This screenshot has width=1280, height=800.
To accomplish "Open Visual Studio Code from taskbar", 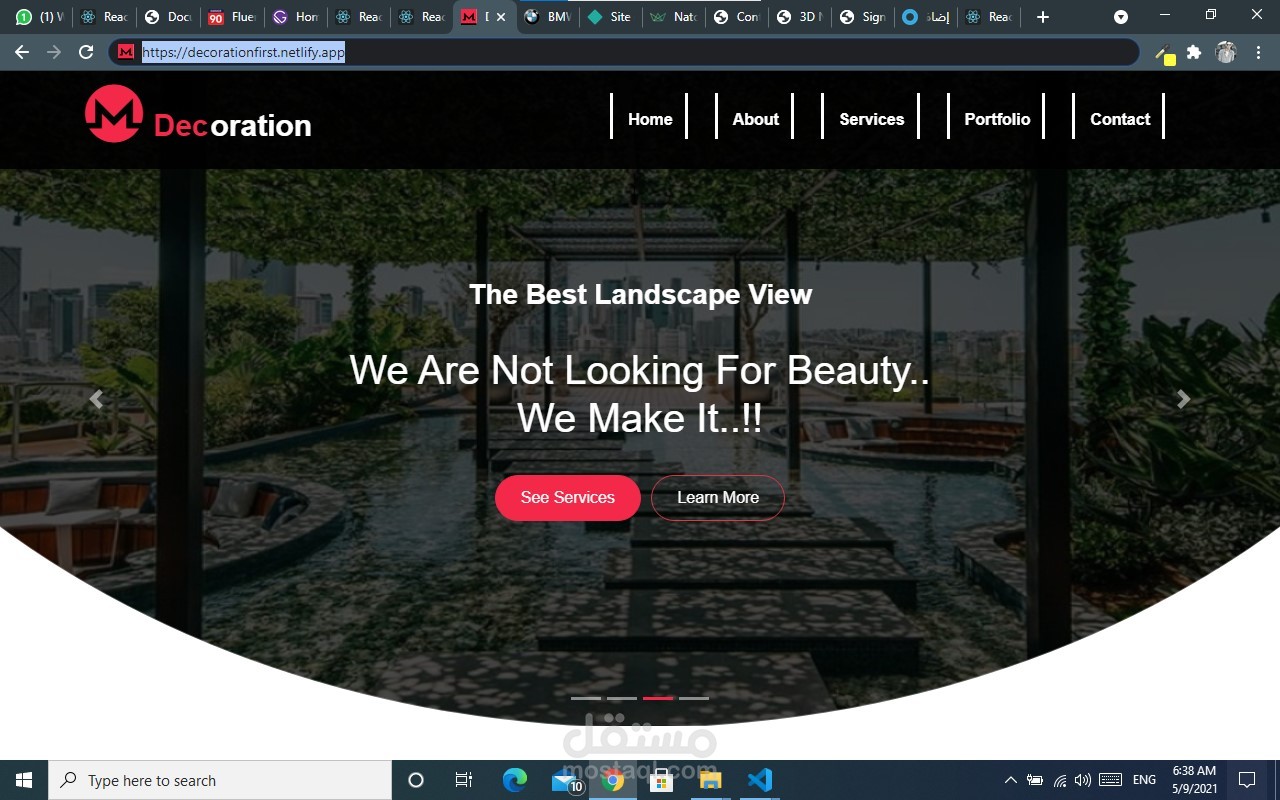I will pos(760,780).
